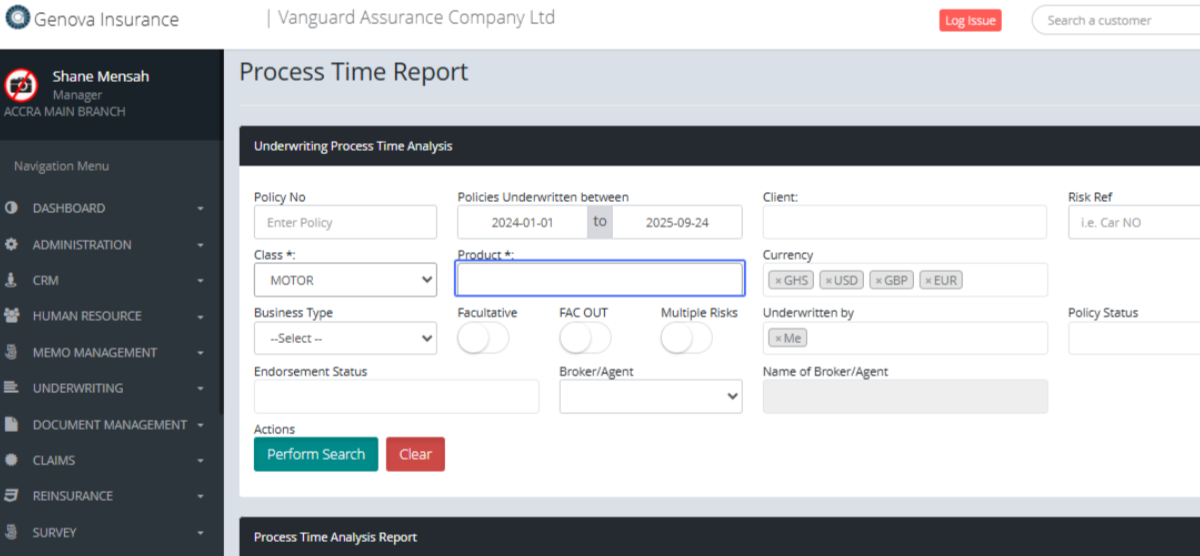Click the red Clear button
The image size is (1200, 556).
415,454
